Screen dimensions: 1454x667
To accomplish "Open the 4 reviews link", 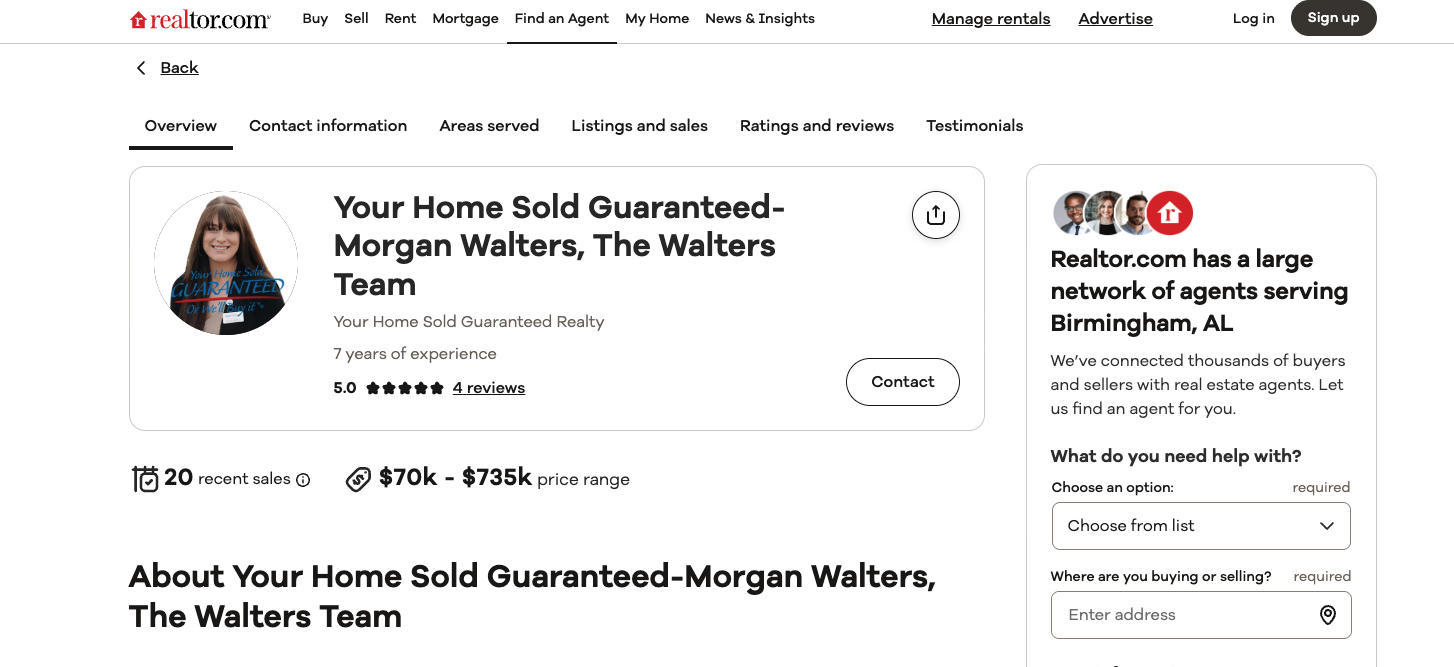I will [x=489, y=387].
